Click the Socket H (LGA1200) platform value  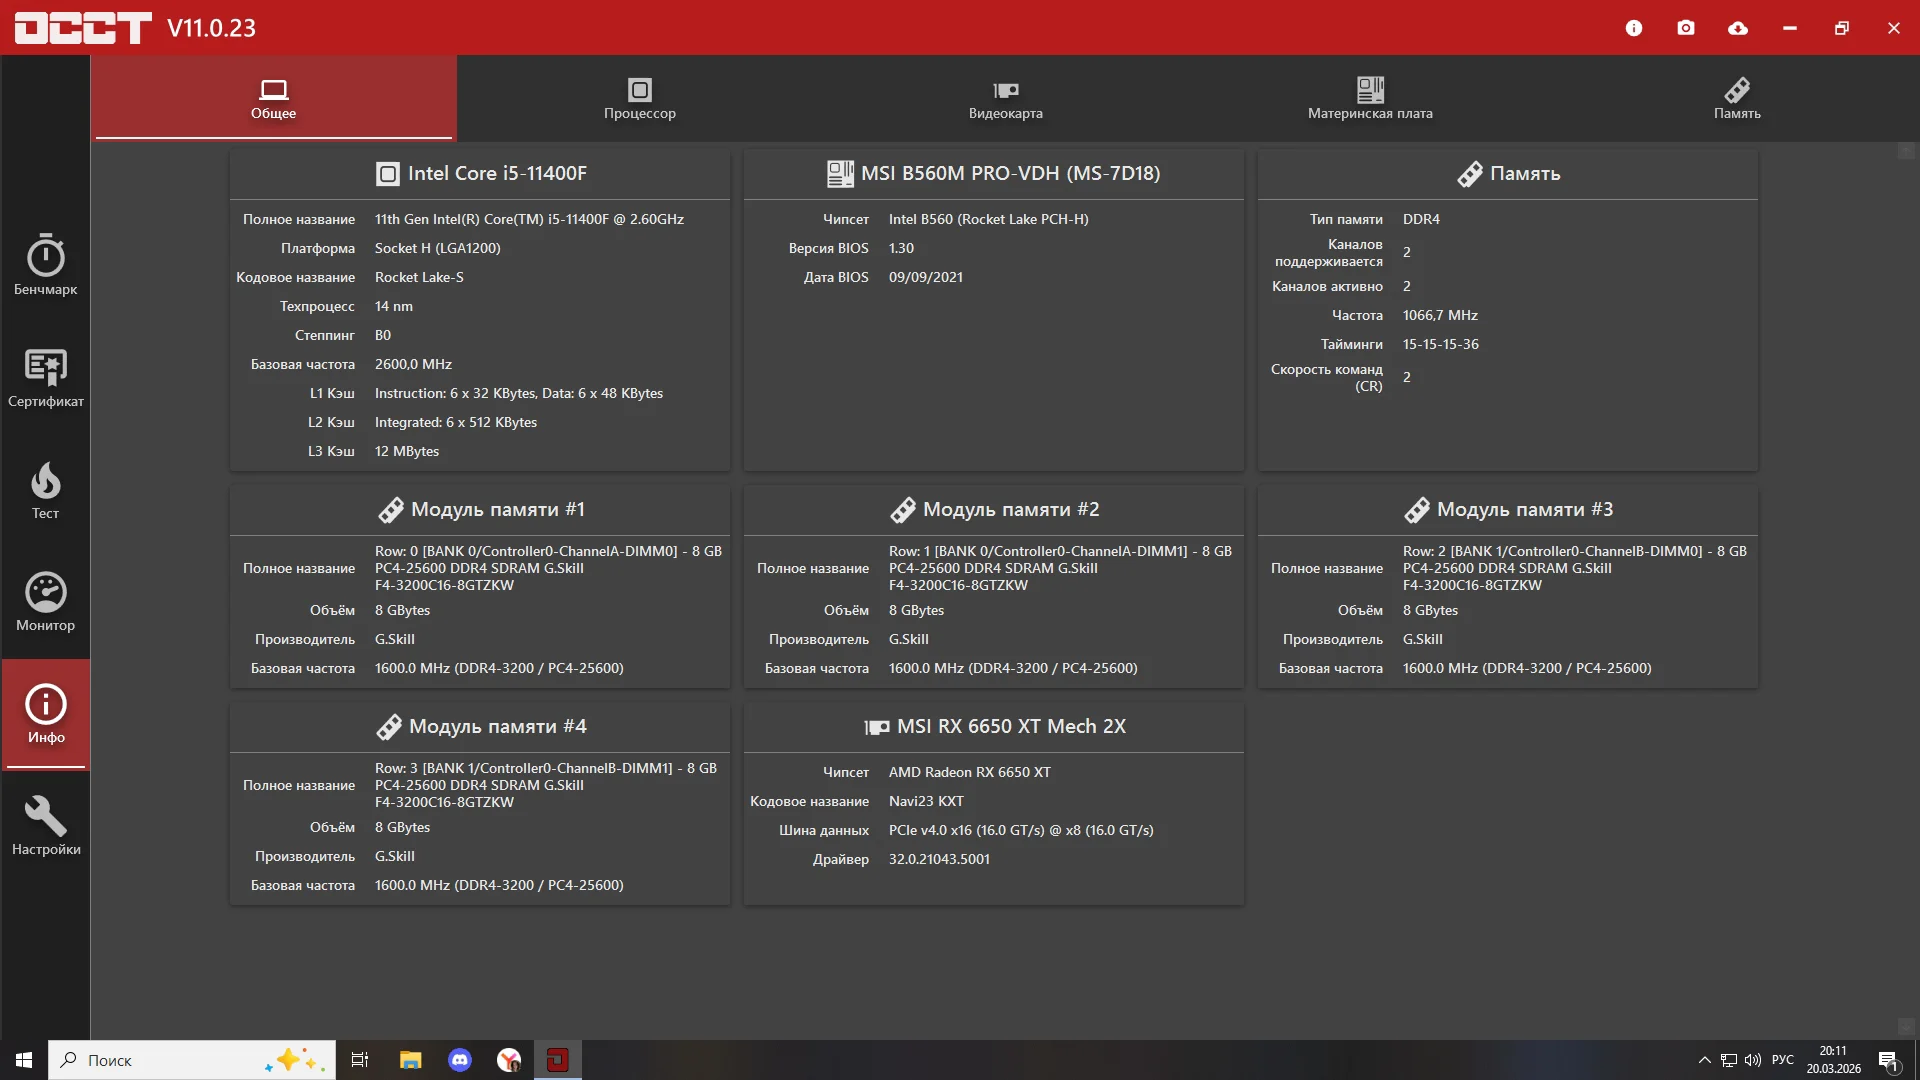[x=437, y=248]
